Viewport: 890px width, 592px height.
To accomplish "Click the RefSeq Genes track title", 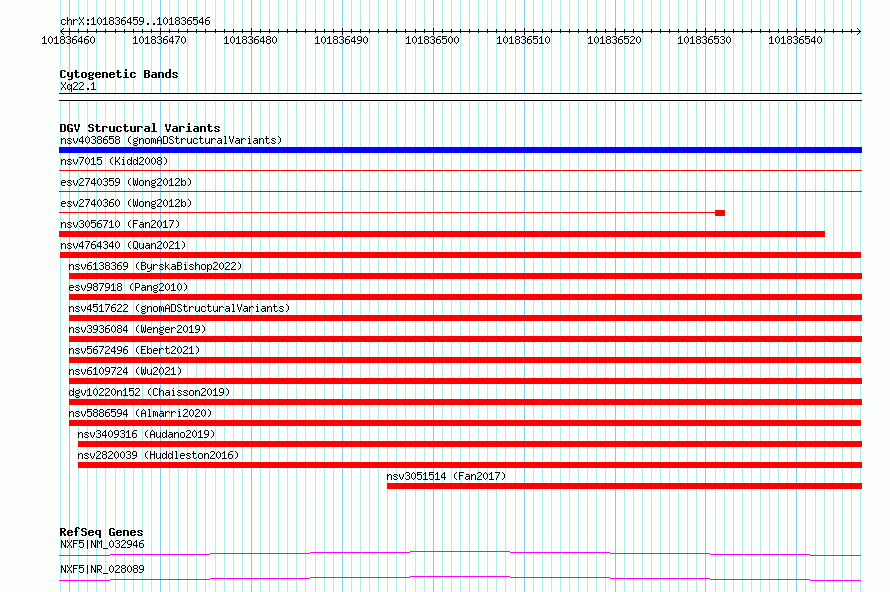I will point(101,532).
